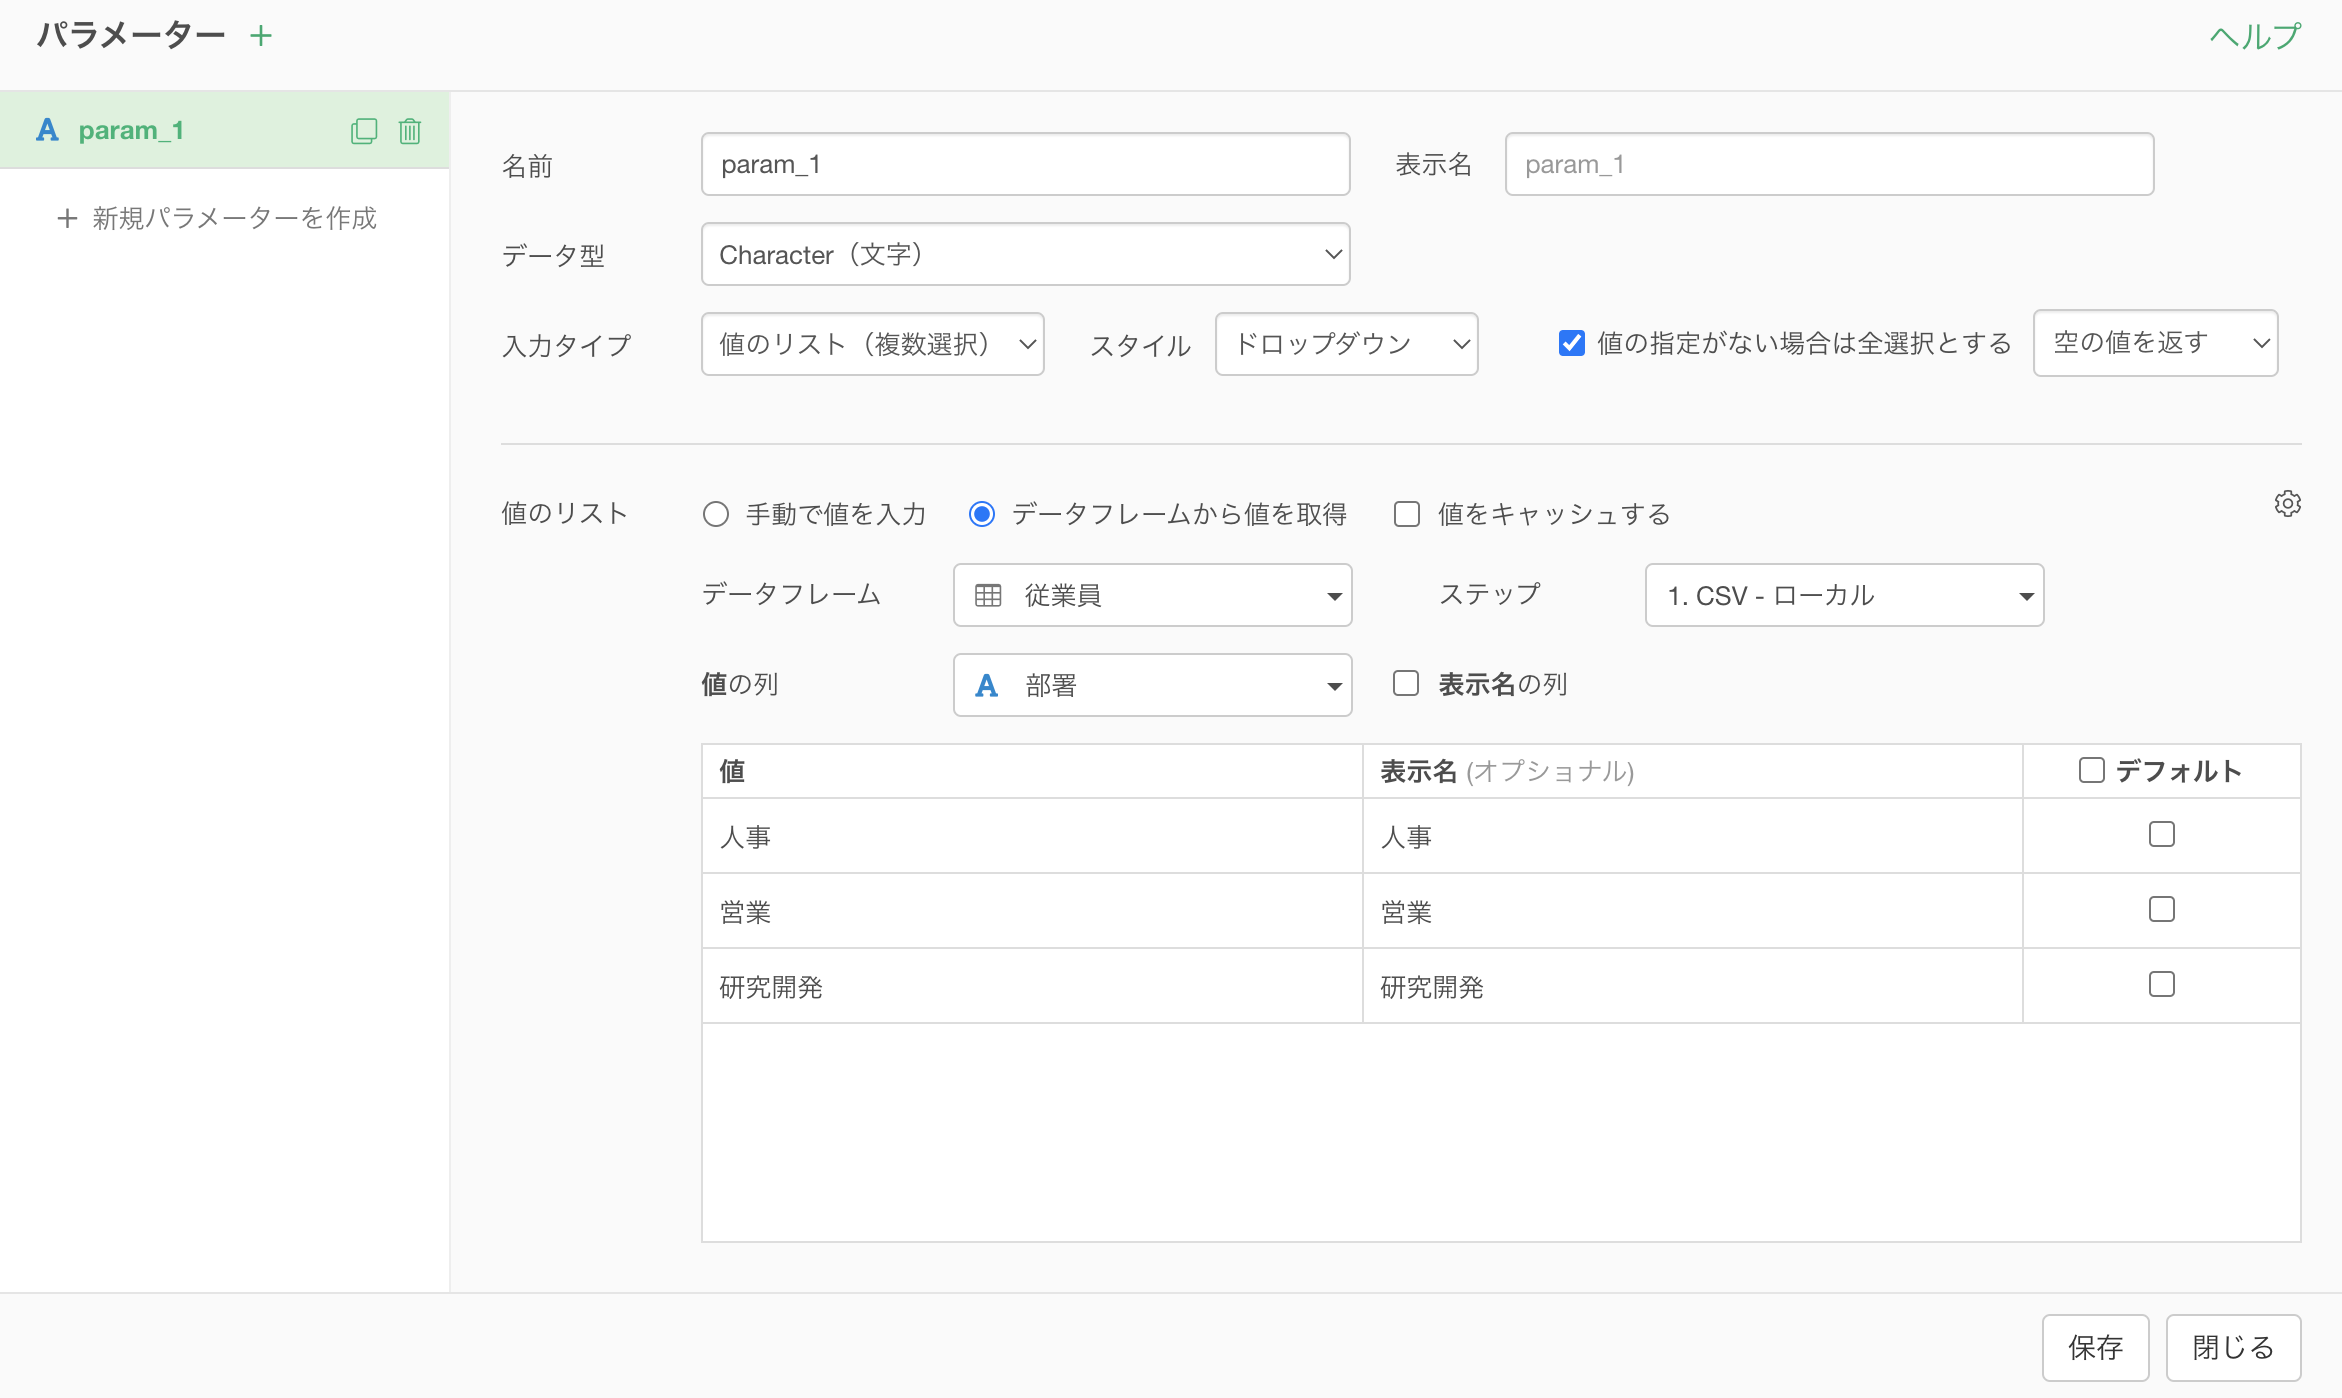Click the 表示名 input field
The width and height of the screenshot is (2342, 1398).
click(x=1829, y=164)
